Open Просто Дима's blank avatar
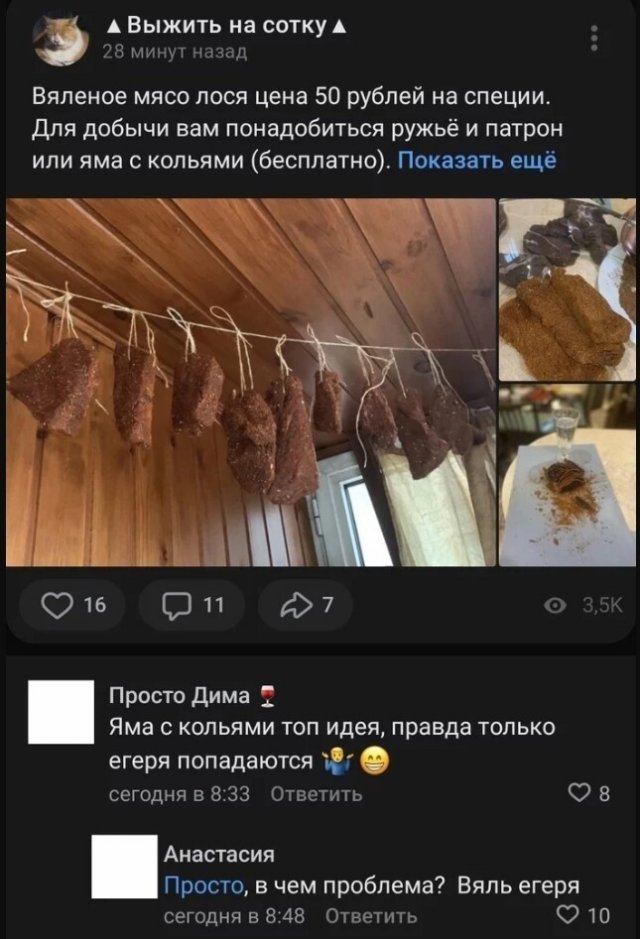 coord(61,711)
